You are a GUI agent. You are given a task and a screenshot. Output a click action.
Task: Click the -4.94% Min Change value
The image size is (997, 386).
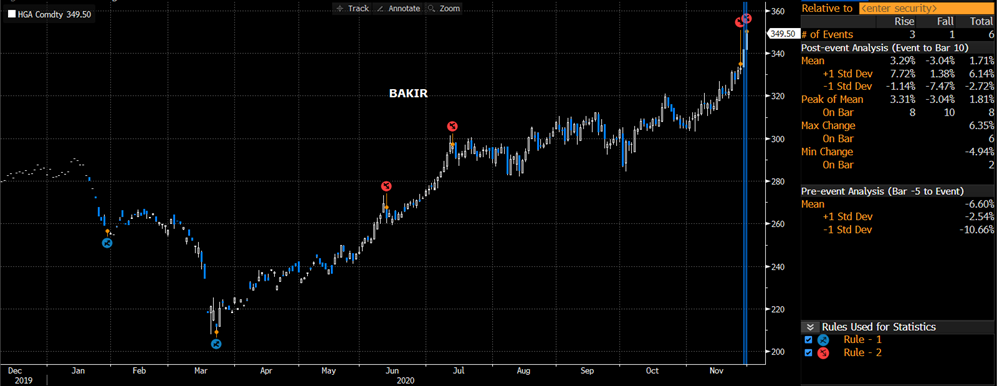(x=980, y=151)
